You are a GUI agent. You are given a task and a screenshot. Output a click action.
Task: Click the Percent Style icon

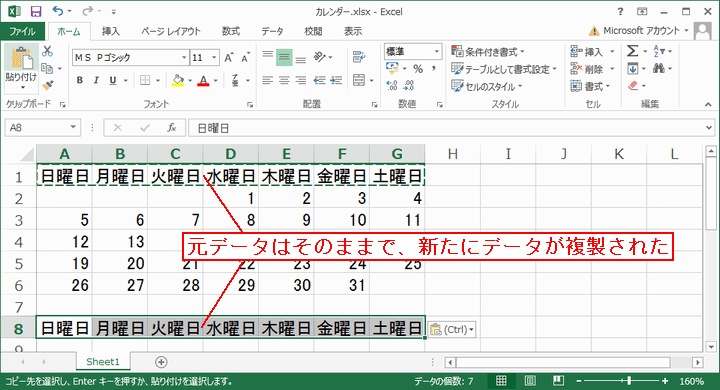tap(418, 69)
